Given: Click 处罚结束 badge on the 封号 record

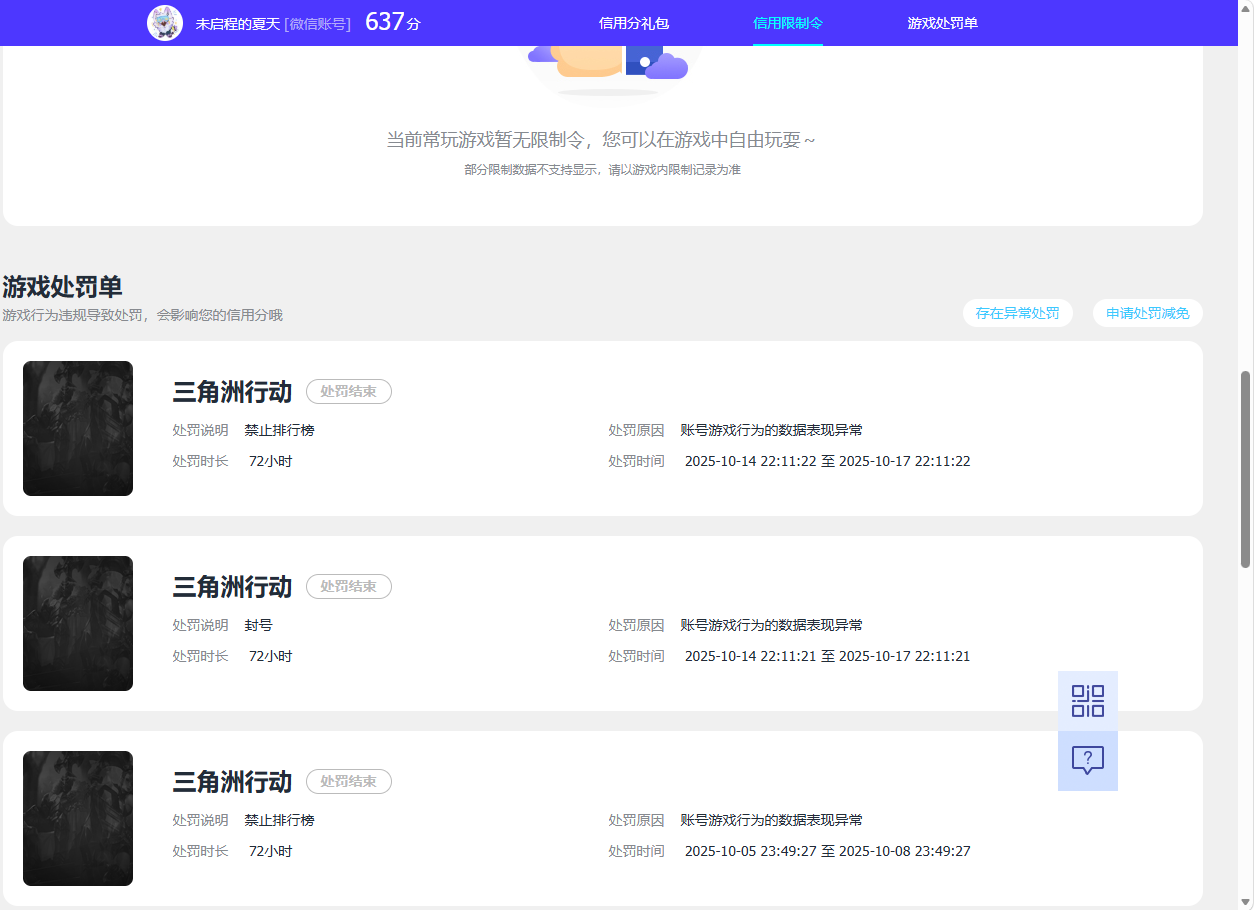Looking at the screenshot, I should (349, 587).
